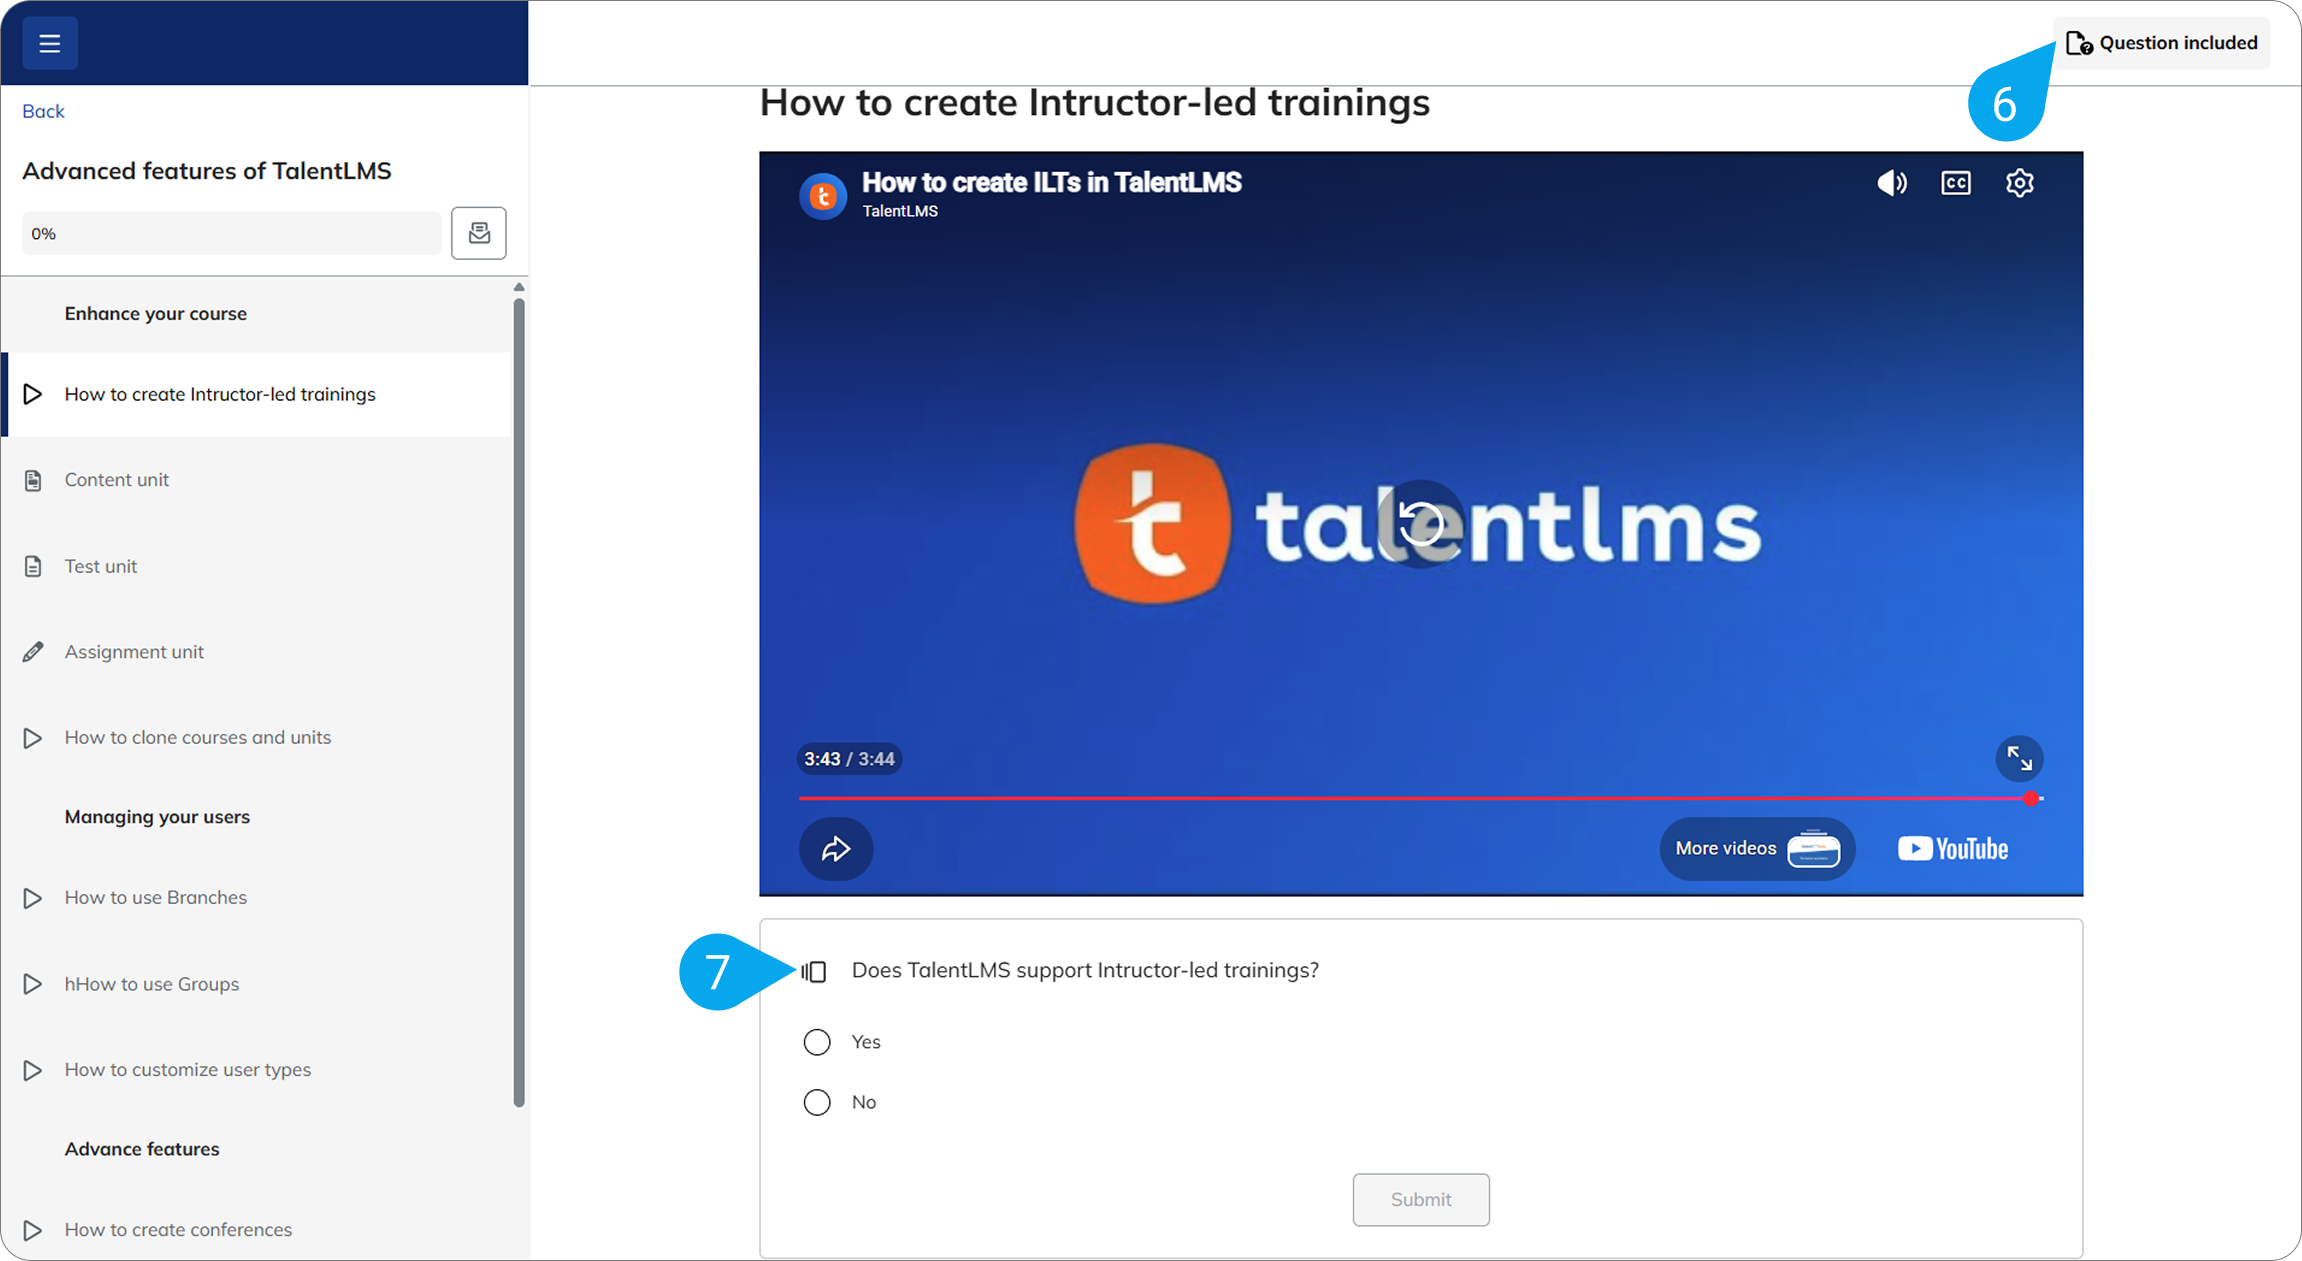The height and width of the screenshot is (1261, 2302).
Task: Click the TalentLMS channel name
Action: (900, 211)
